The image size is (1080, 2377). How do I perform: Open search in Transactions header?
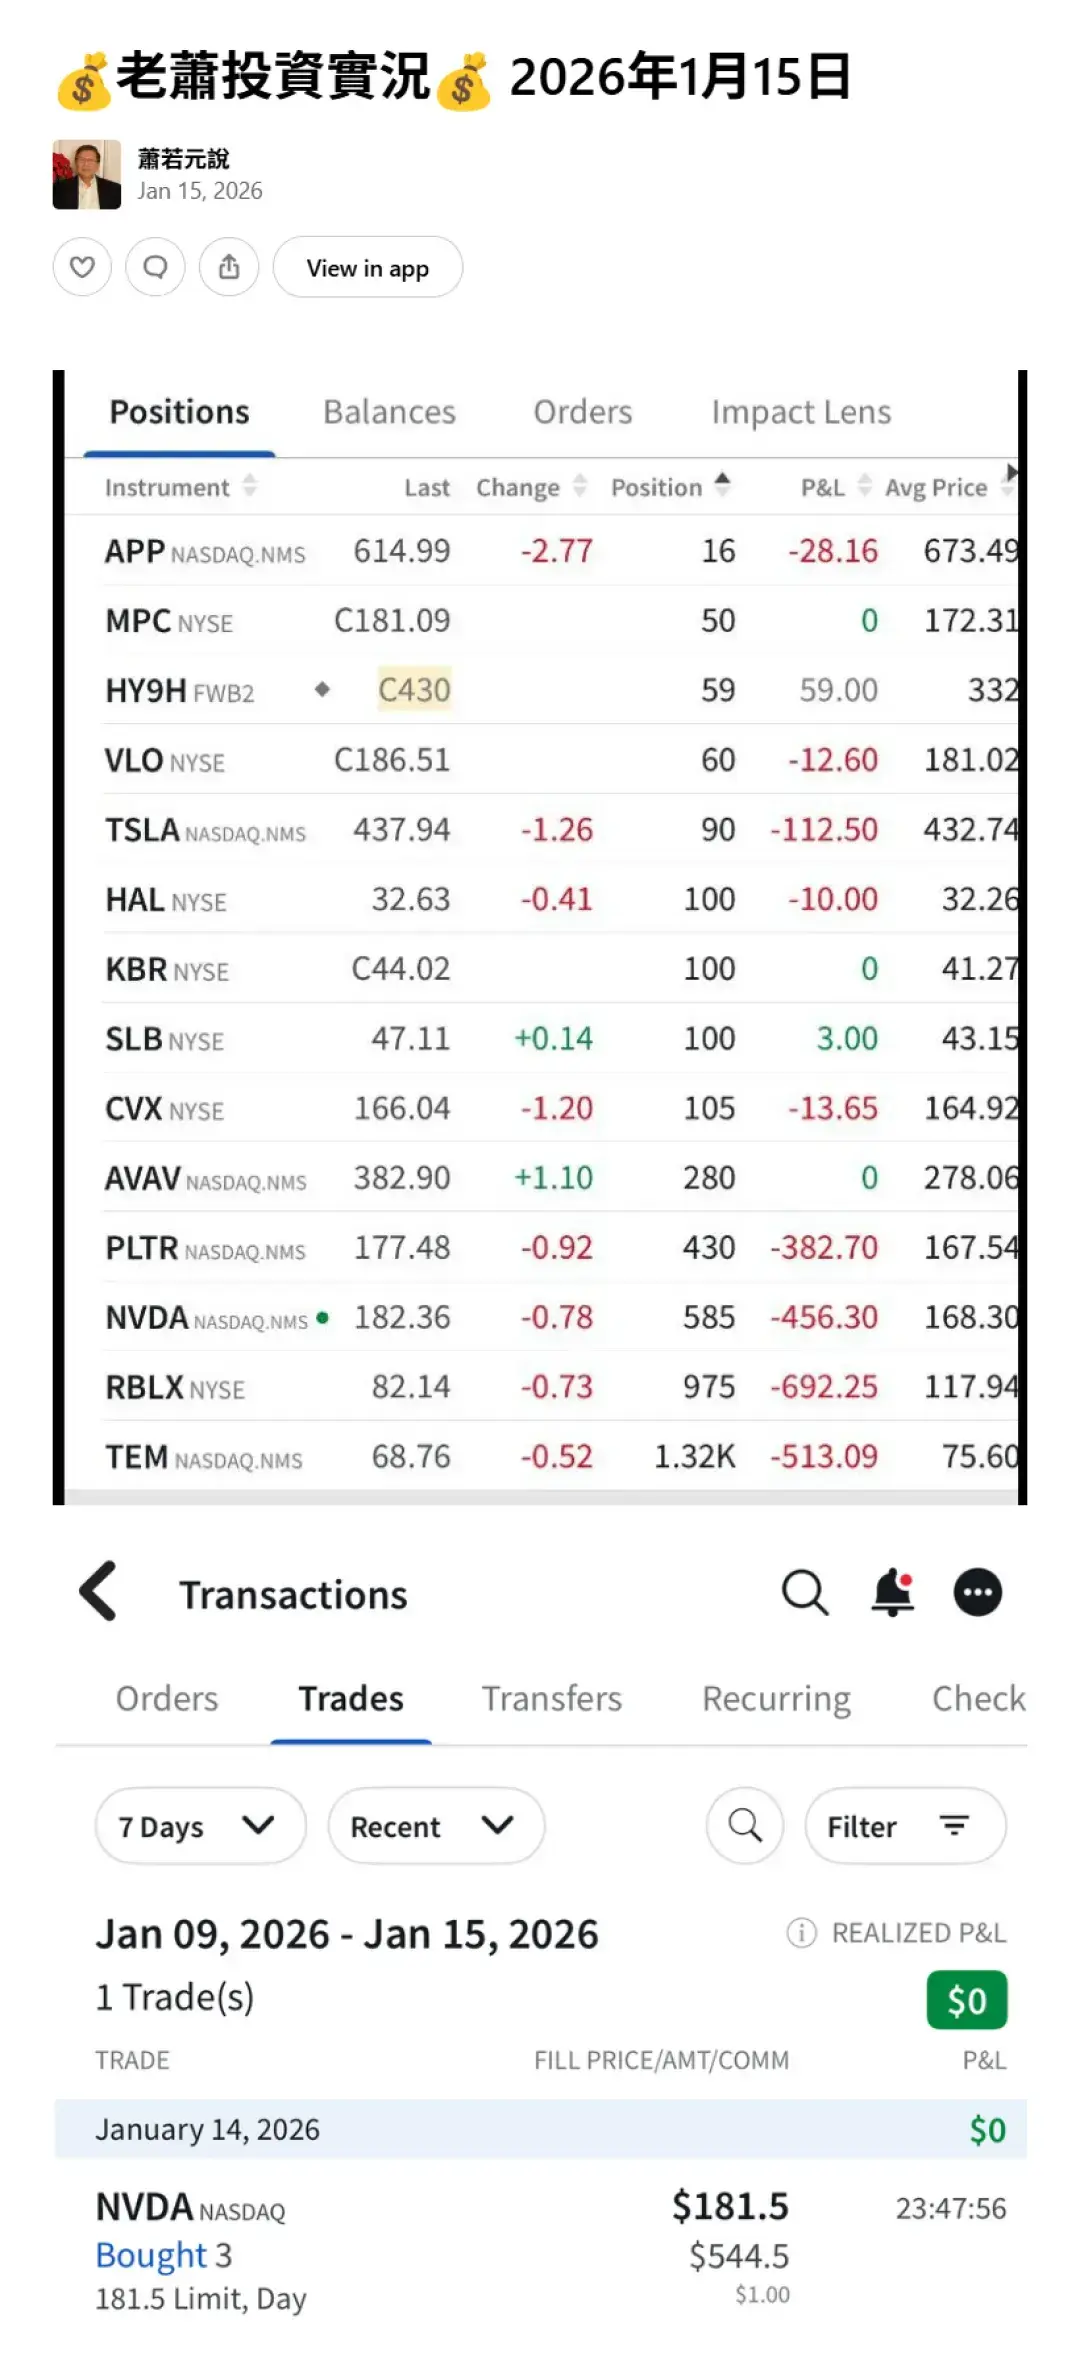(x=804, y=1592)
